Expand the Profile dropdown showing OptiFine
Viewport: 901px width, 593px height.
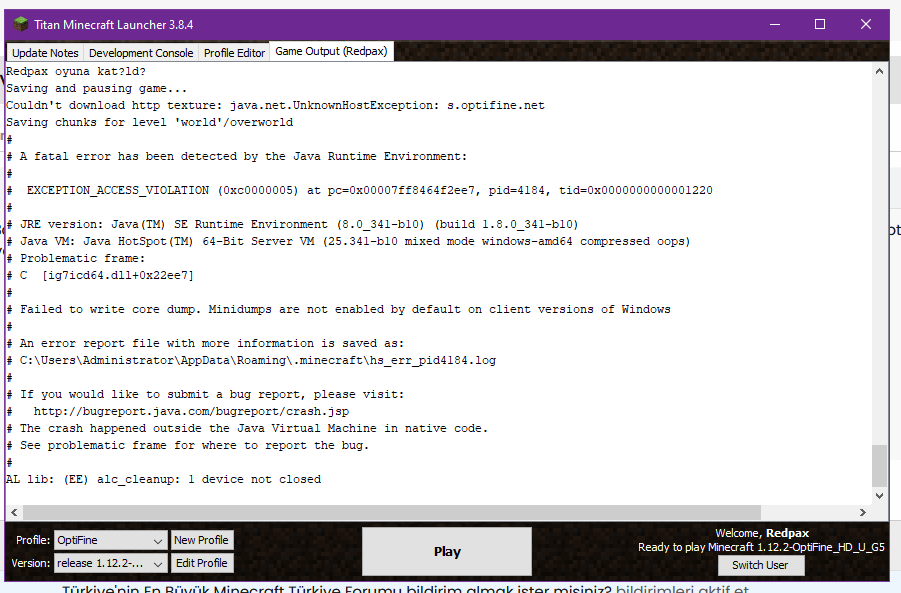click(x=110, y=540)
